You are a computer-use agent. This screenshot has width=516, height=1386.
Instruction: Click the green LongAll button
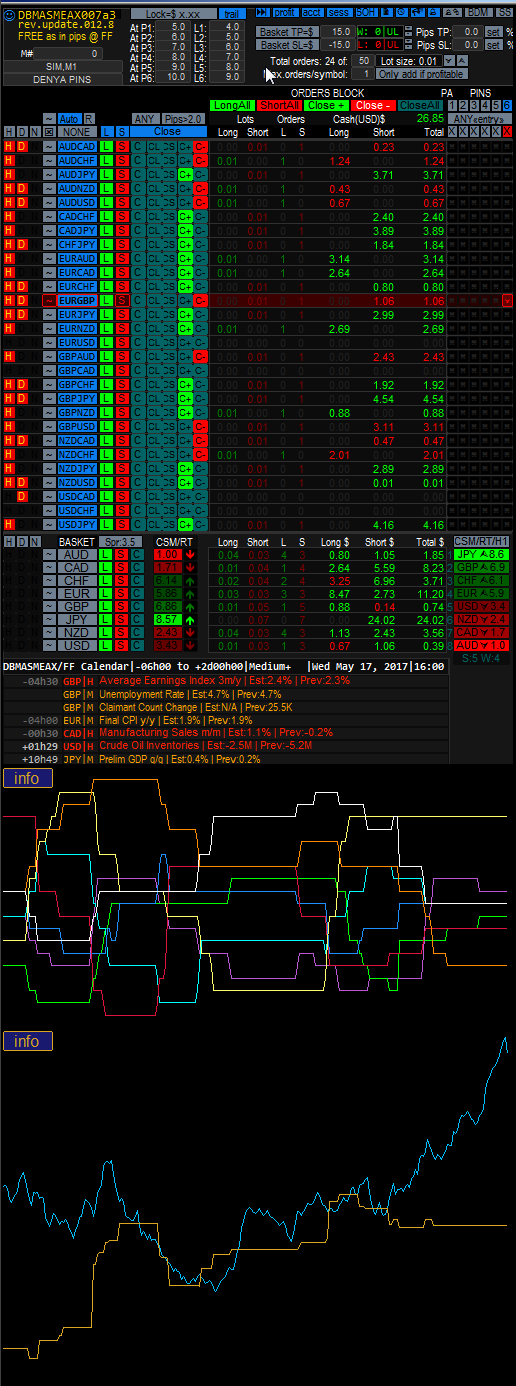coord(232,105)
